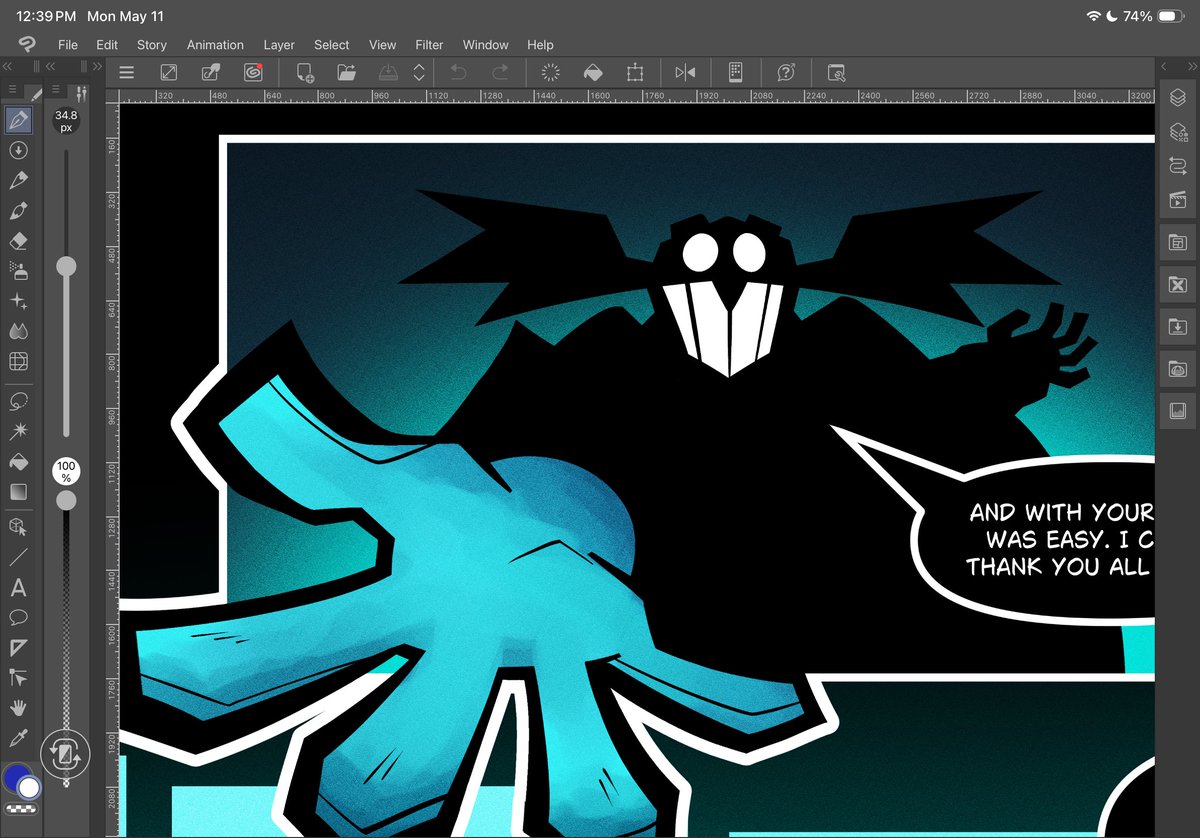Click opacity slider handle
Image resolution: width=1200 pixels, height=838 pixels.
tap(66, 499)
